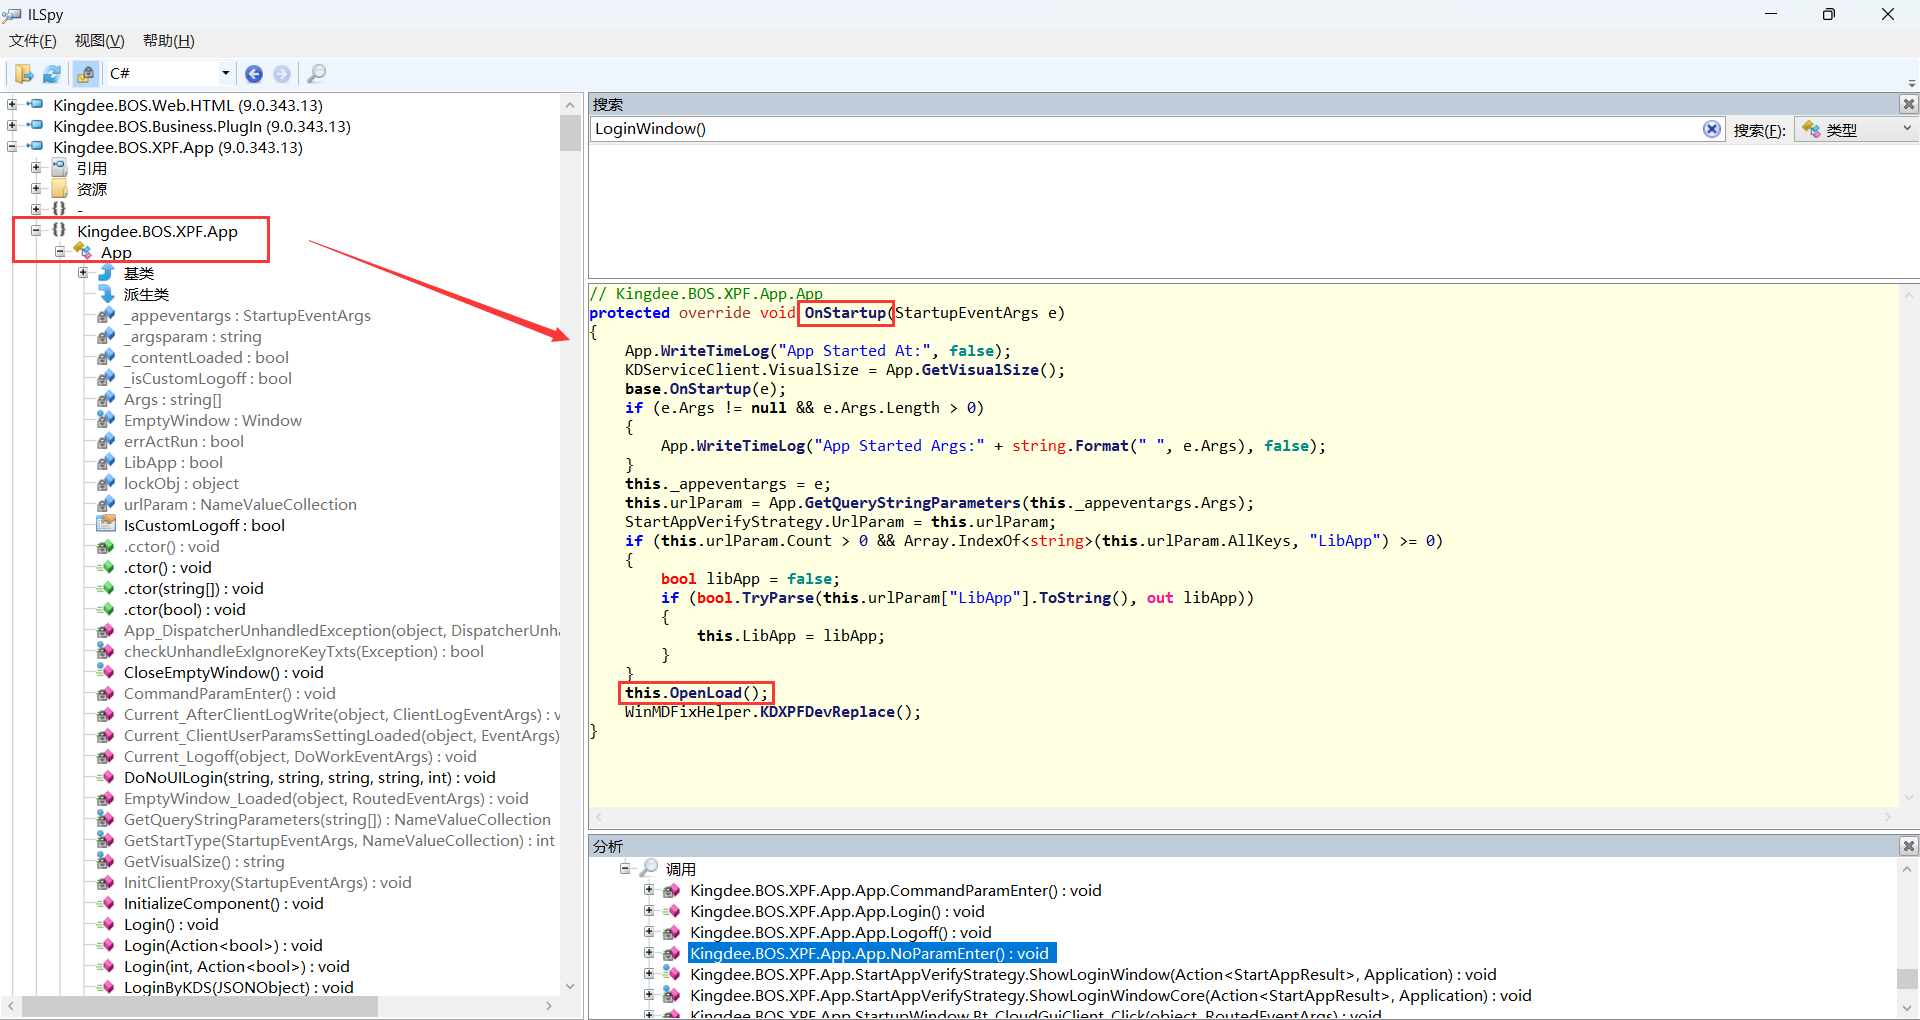Select LoginByKDS(JSONObject) : void method
The width and height of the screenshot is (1920, 1020).
(x=239, y=987)
